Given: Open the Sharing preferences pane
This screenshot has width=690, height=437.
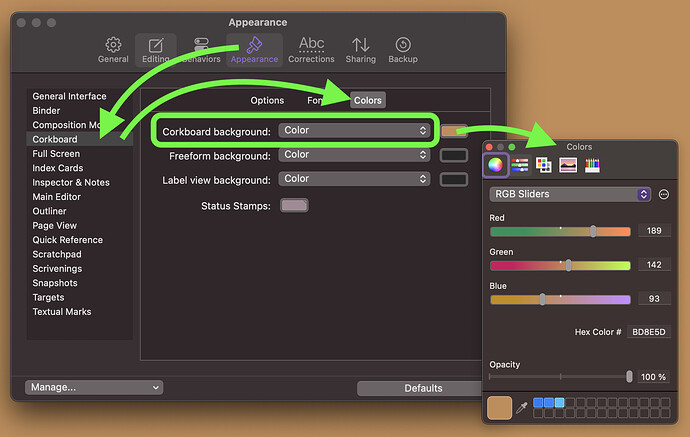Looking at the screenshot, I should [360, 50].
